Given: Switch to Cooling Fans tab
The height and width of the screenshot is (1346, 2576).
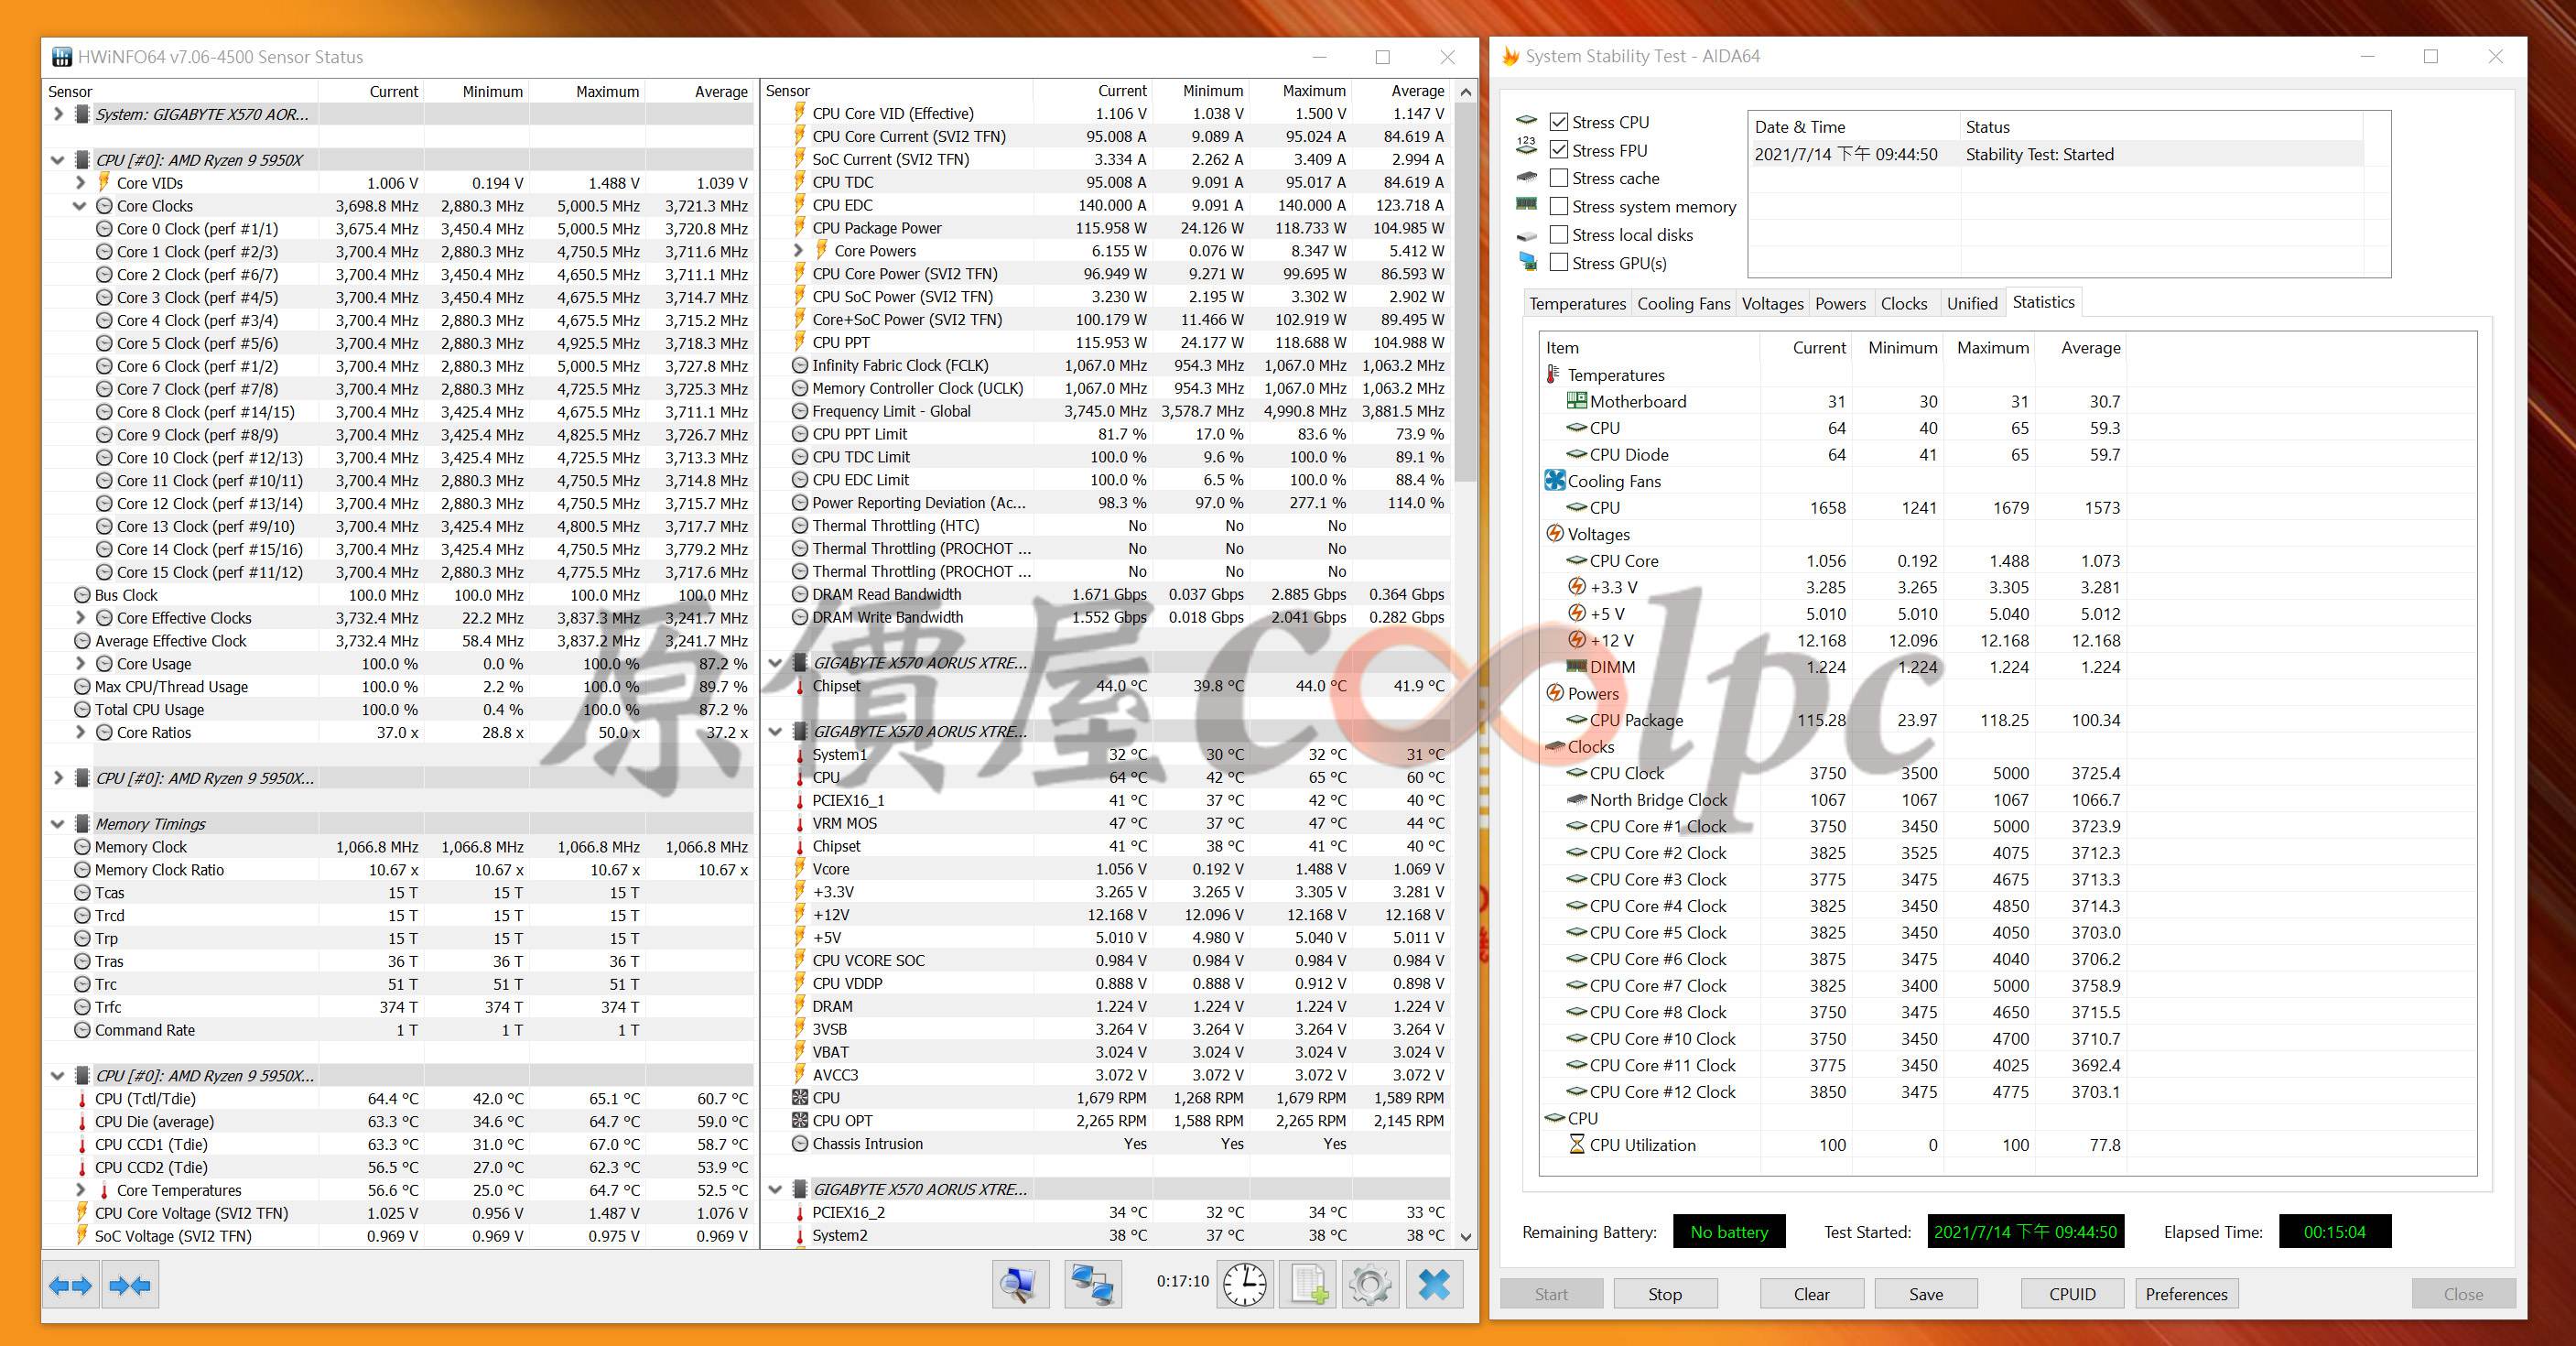Looking at the screenshot, I should [1683, 304].
